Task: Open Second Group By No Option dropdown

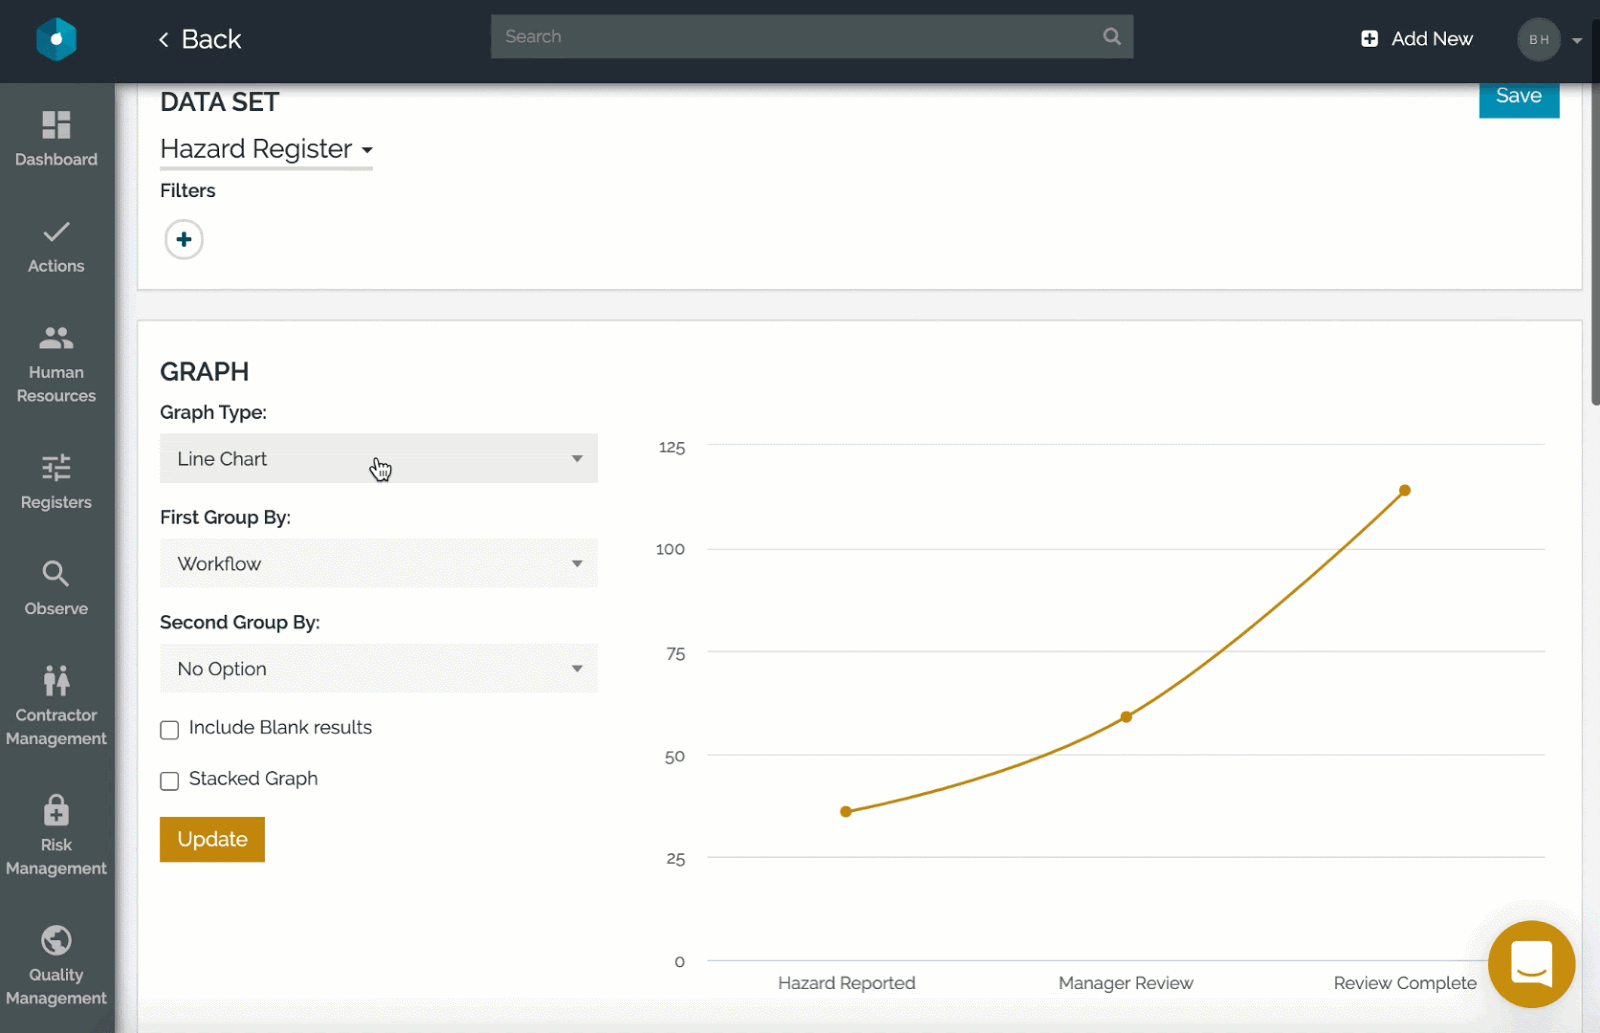Action: point(378,669)
